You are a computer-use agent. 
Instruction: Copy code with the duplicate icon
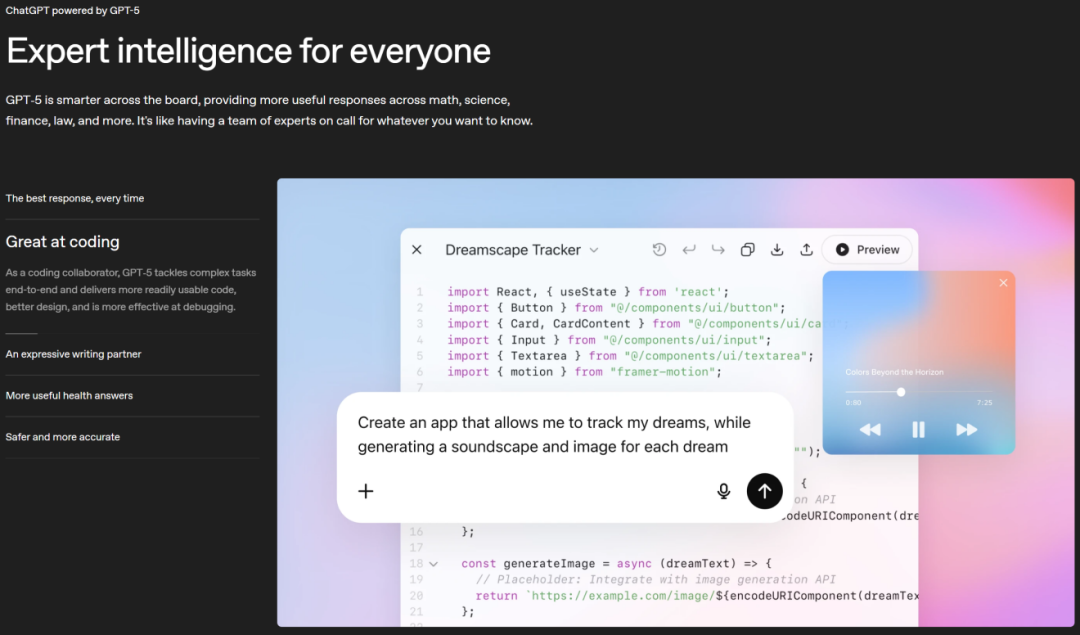pos(747,250)
